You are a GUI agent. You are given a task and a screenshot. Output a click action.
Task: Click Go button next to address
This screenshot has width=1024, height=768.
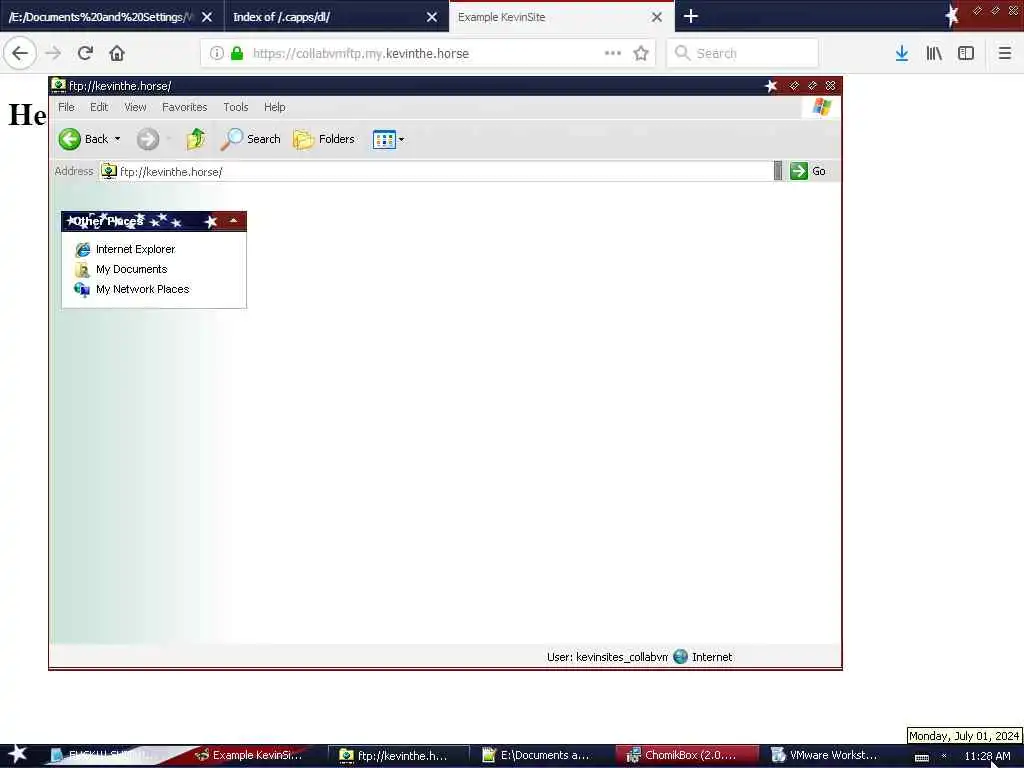808,171
